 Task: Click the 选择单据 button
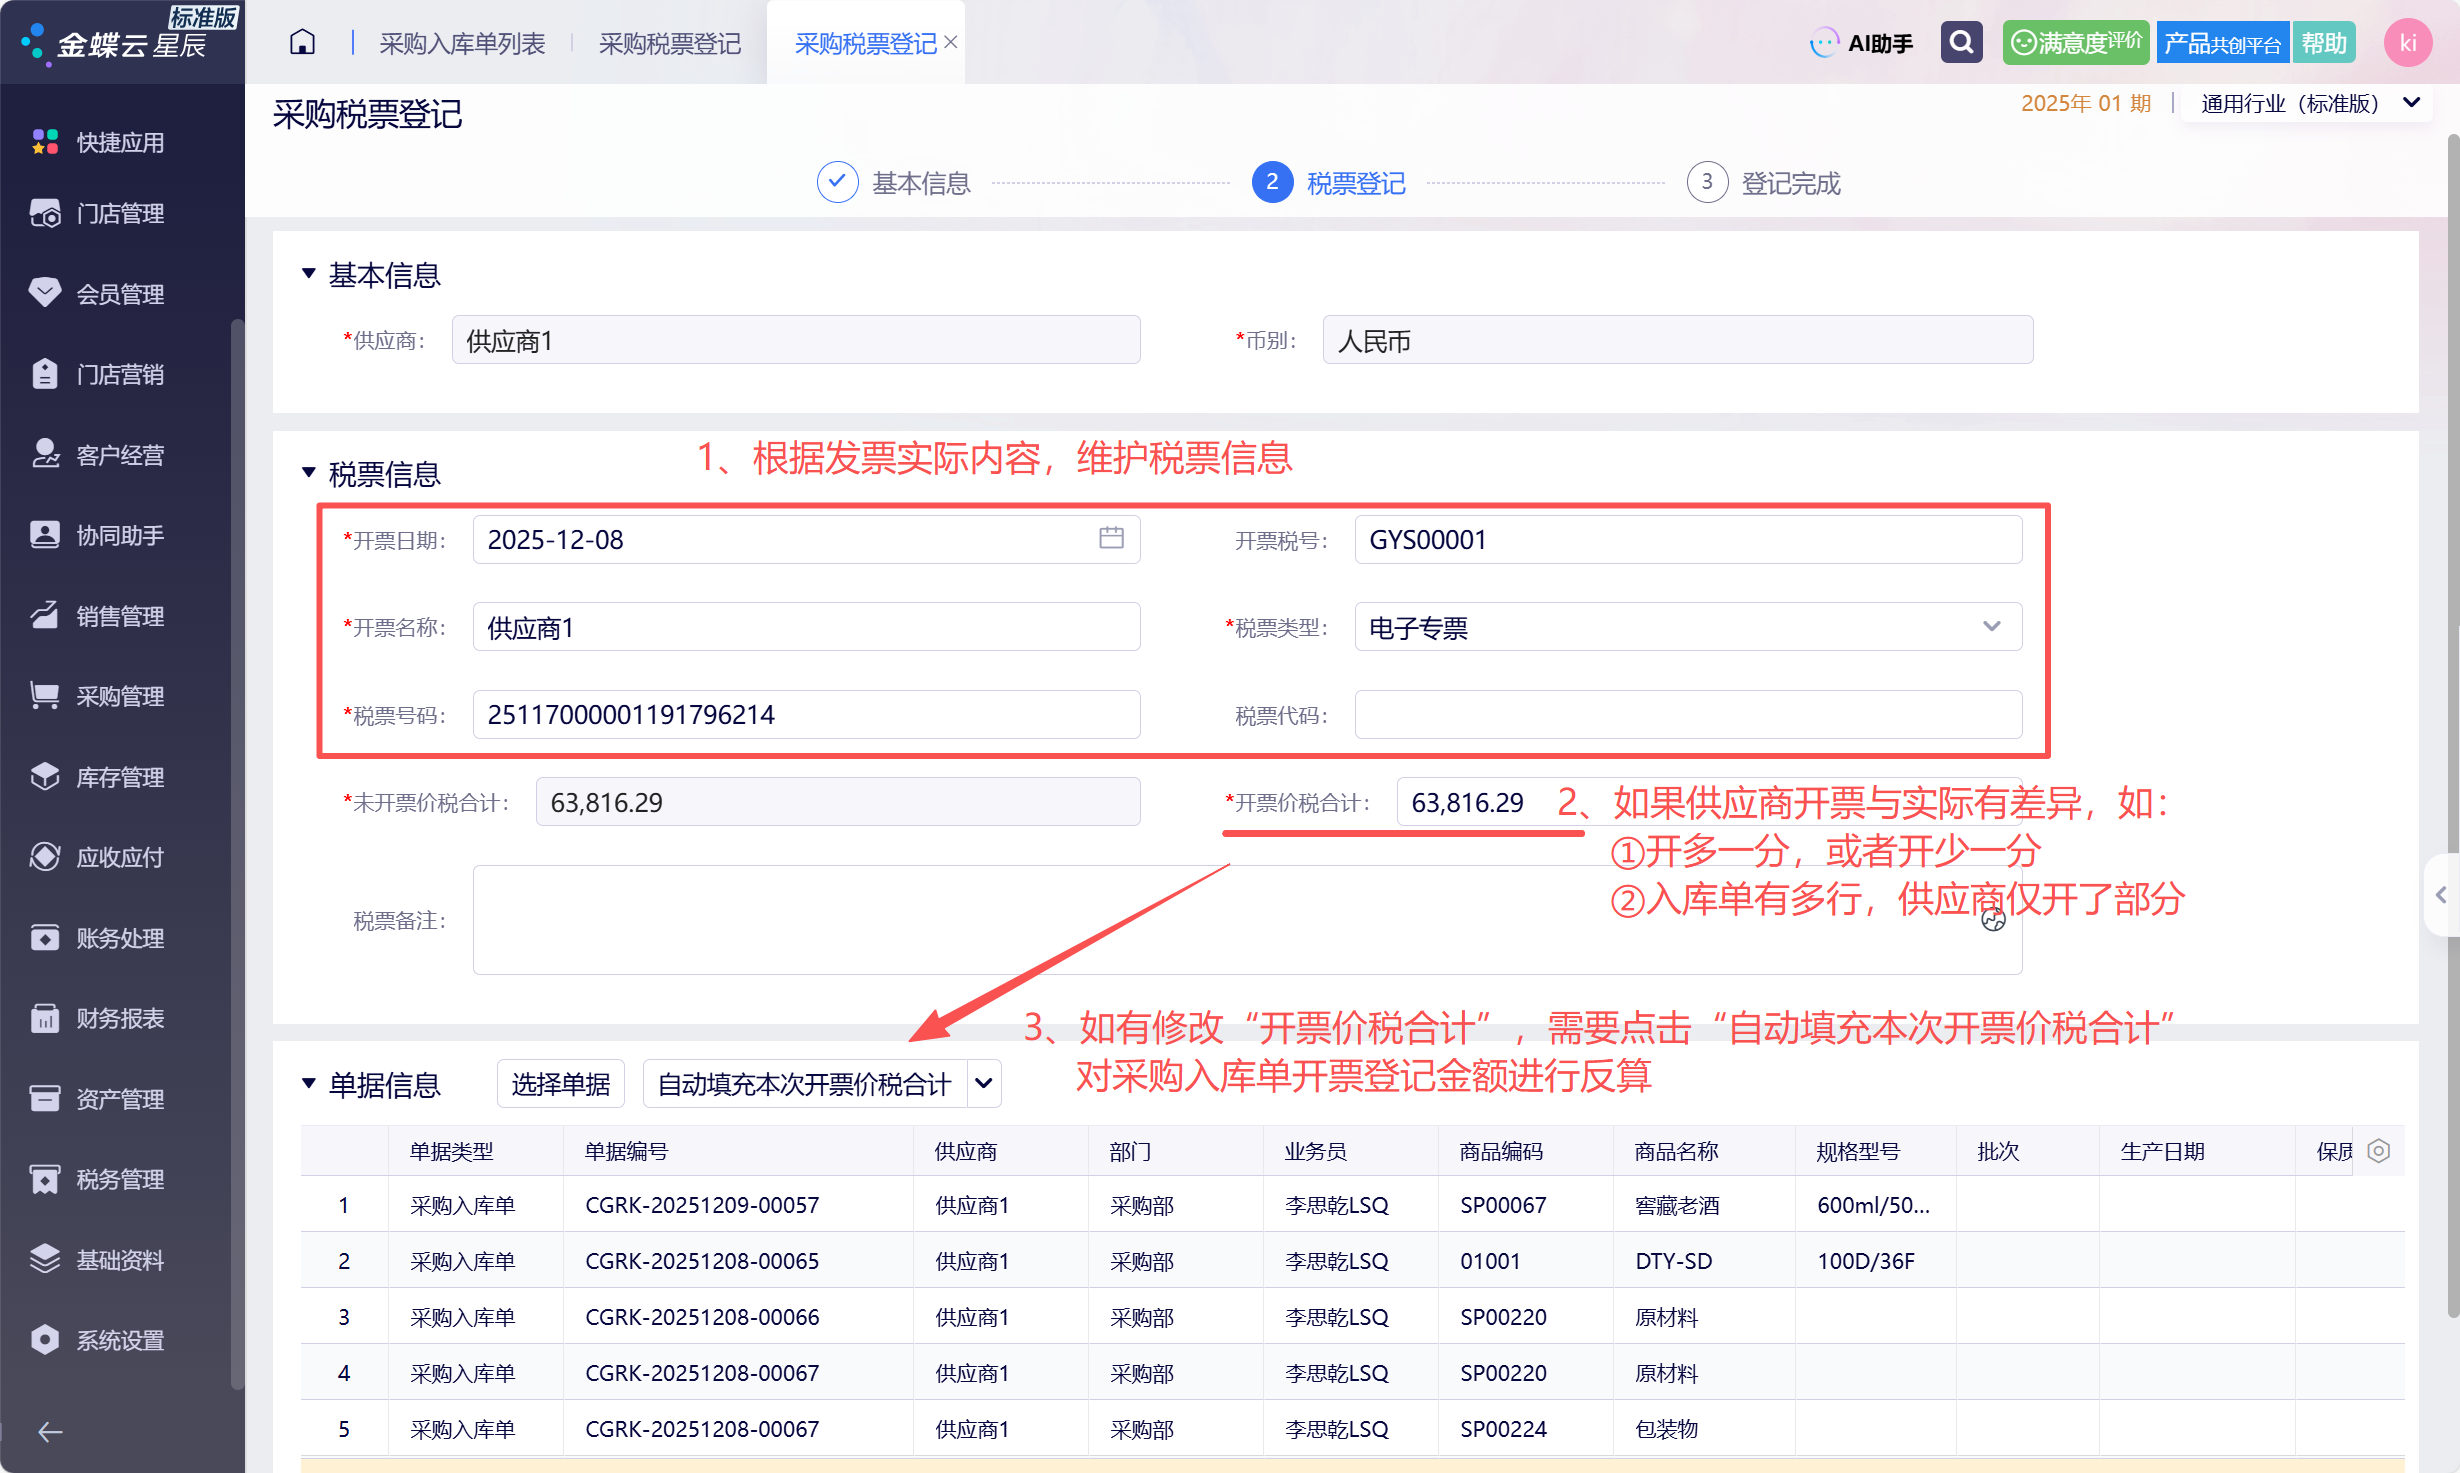(x=560, y=1084)
